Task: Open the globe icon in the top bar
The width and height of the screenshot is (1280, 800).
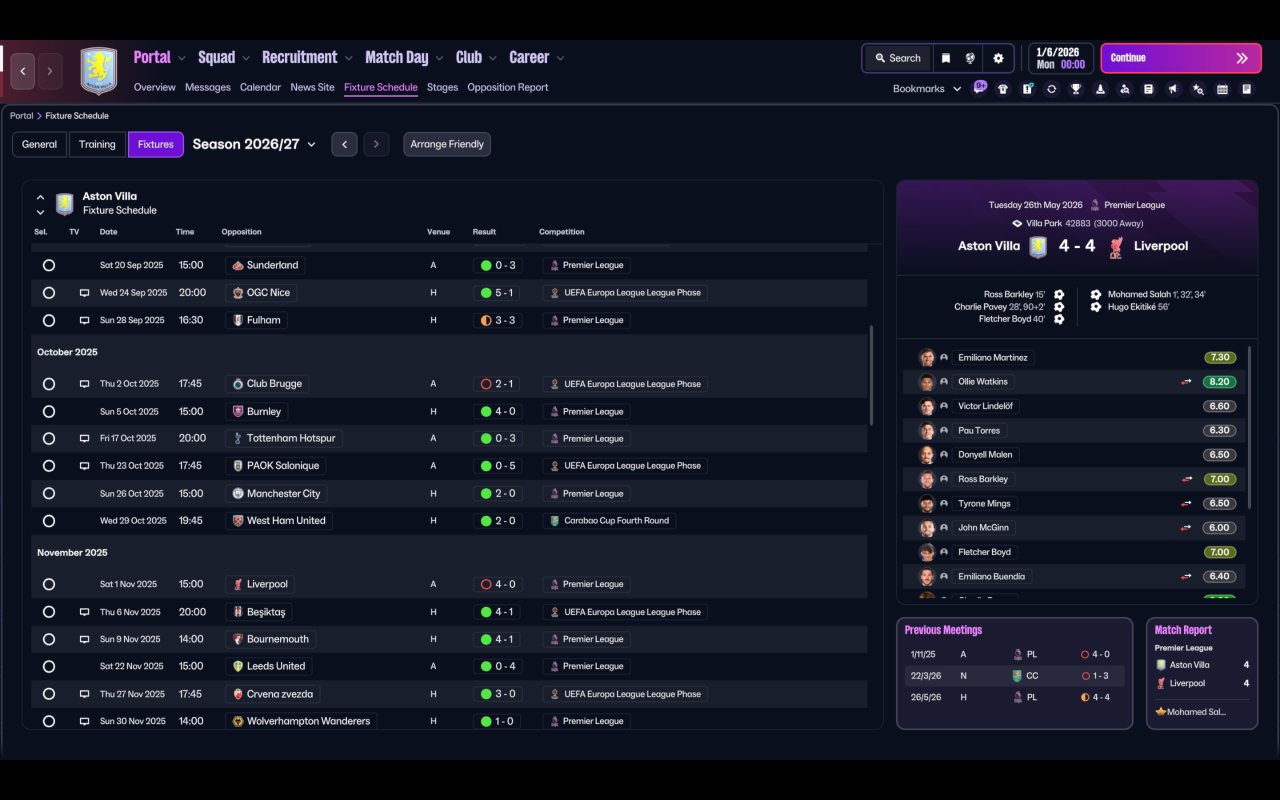Action: 970,58
